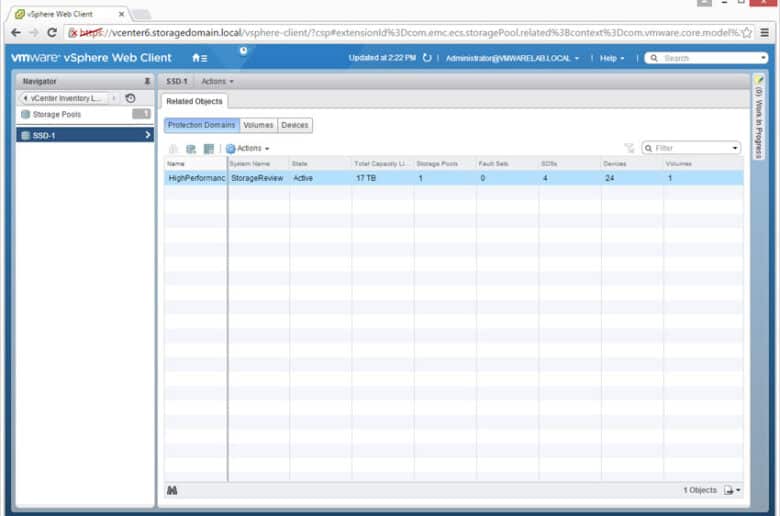The width and height of the screenshot is (780, 516).
Task: Sort by the Fault Sets column header
Action: click(507, 164)
